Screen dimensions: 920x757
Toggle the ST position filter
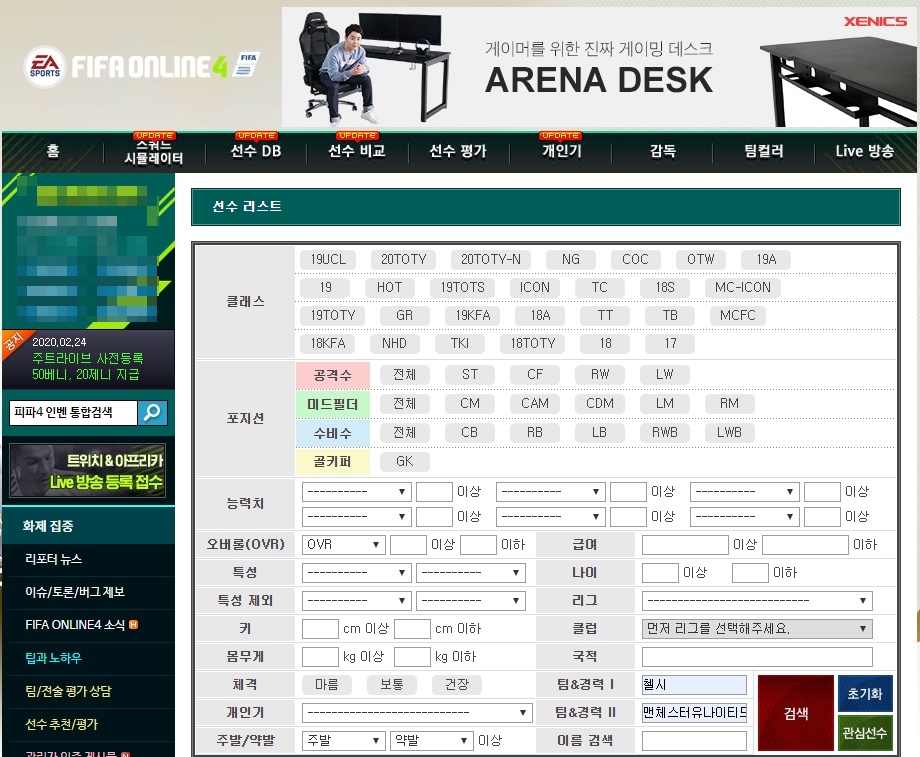click(470, 374)
